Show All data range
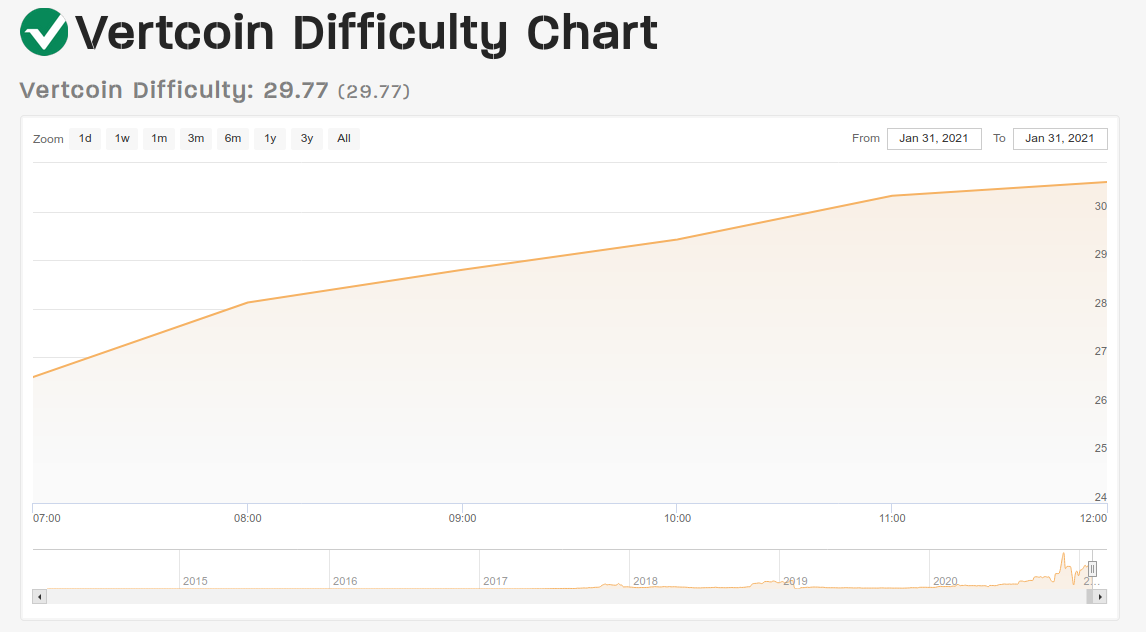This screenshot has width=1146, height=632. (344, 138)
